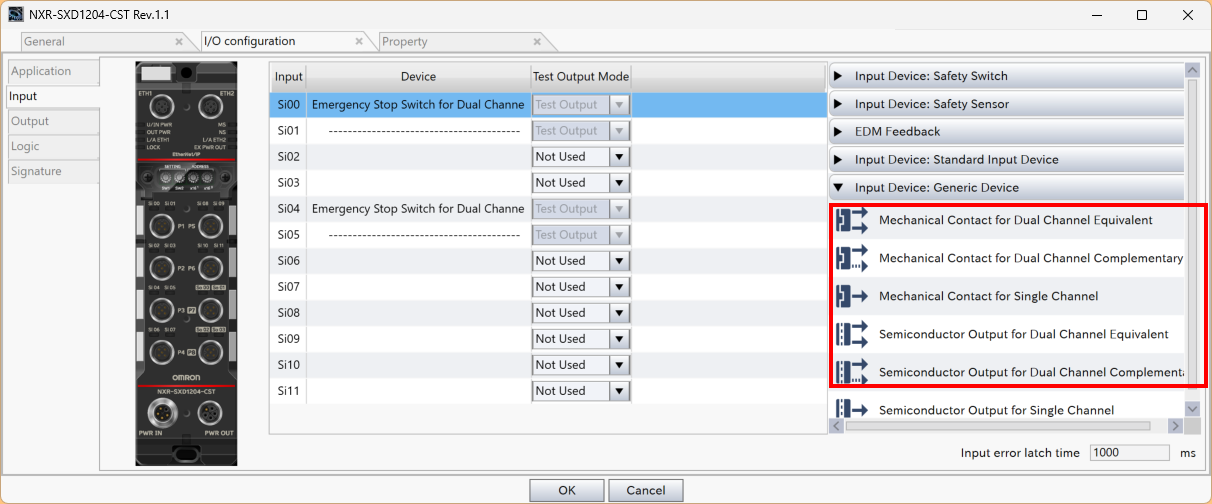Open the Output side tab

(53, 122)
